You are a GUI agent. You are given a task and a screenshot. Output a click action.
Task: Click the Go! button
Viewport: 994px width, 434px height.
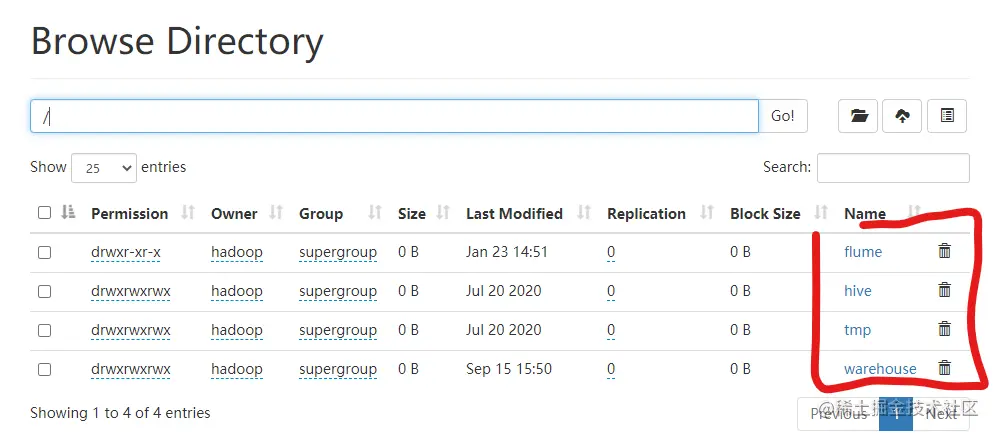783,116
